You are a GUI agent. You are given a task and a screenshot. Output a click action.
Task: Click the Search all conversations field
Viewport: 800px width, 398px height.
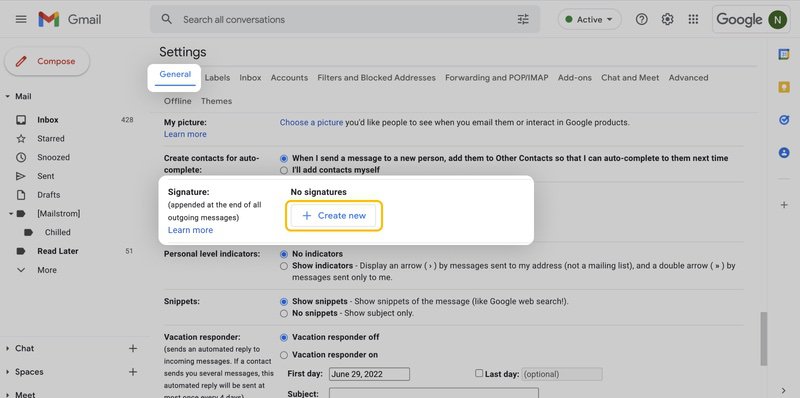click(x=344, y=19)
